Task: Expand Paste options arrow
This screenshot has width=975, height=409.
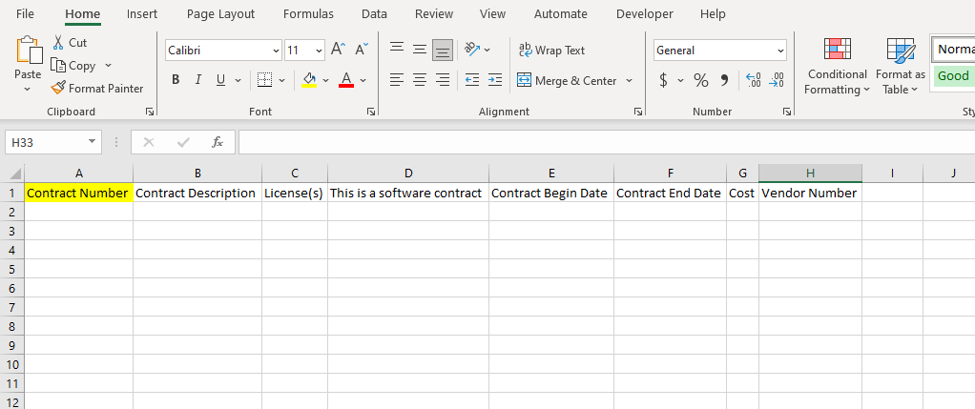Action: pyautogui.click(x=27, y=89)
